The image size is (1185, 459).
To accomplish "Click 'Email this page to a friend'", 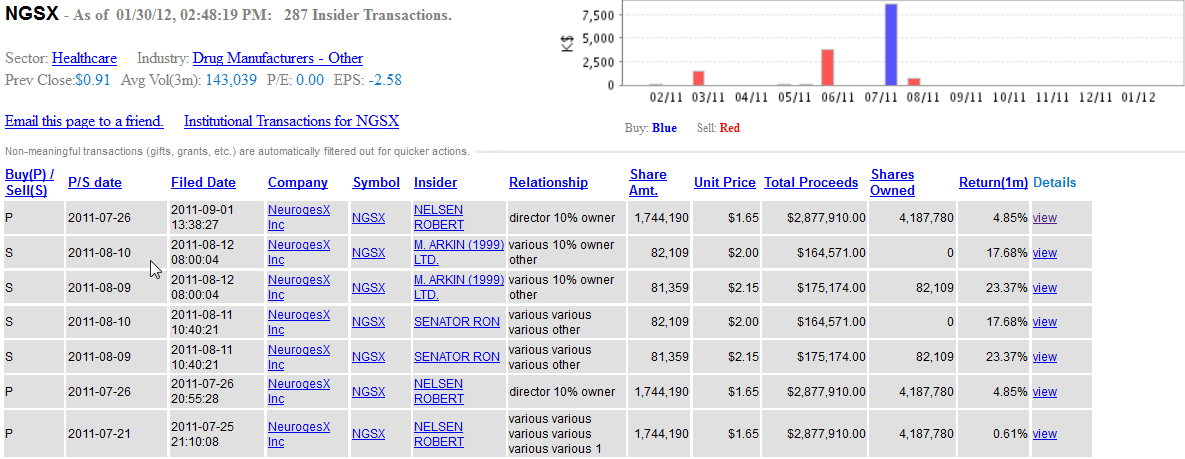I will click(x=85, y=121).
